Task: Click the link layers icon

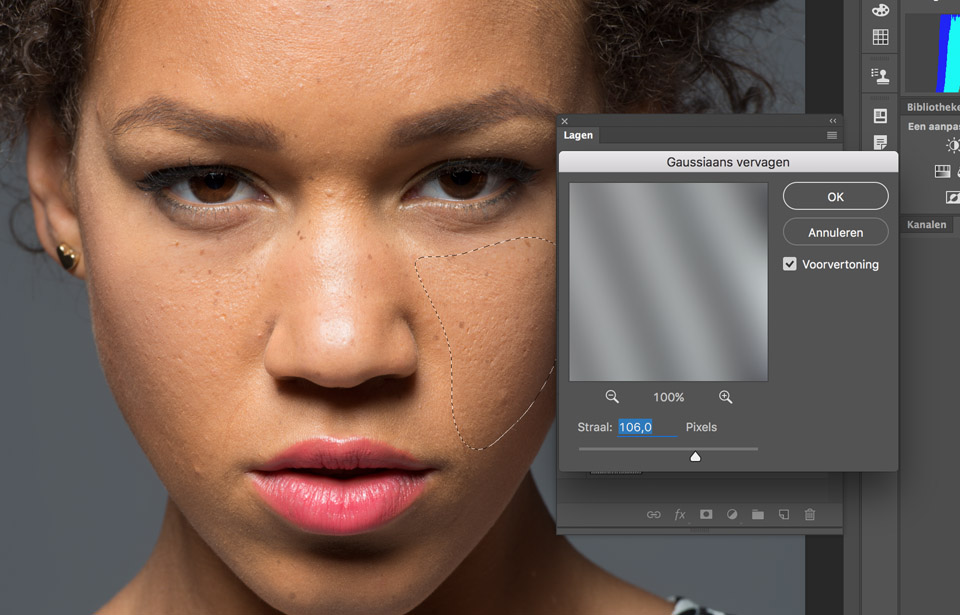Action: coord(653,515)
